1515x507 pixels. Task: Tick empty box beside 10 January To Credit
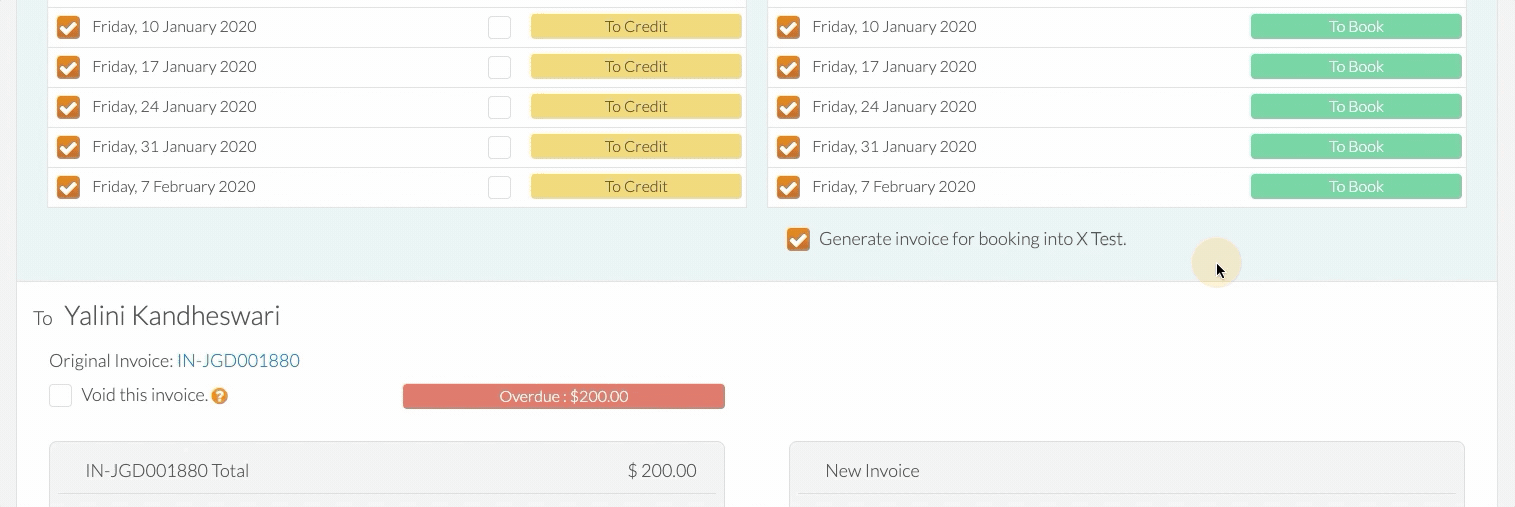[x=499, y=27]
